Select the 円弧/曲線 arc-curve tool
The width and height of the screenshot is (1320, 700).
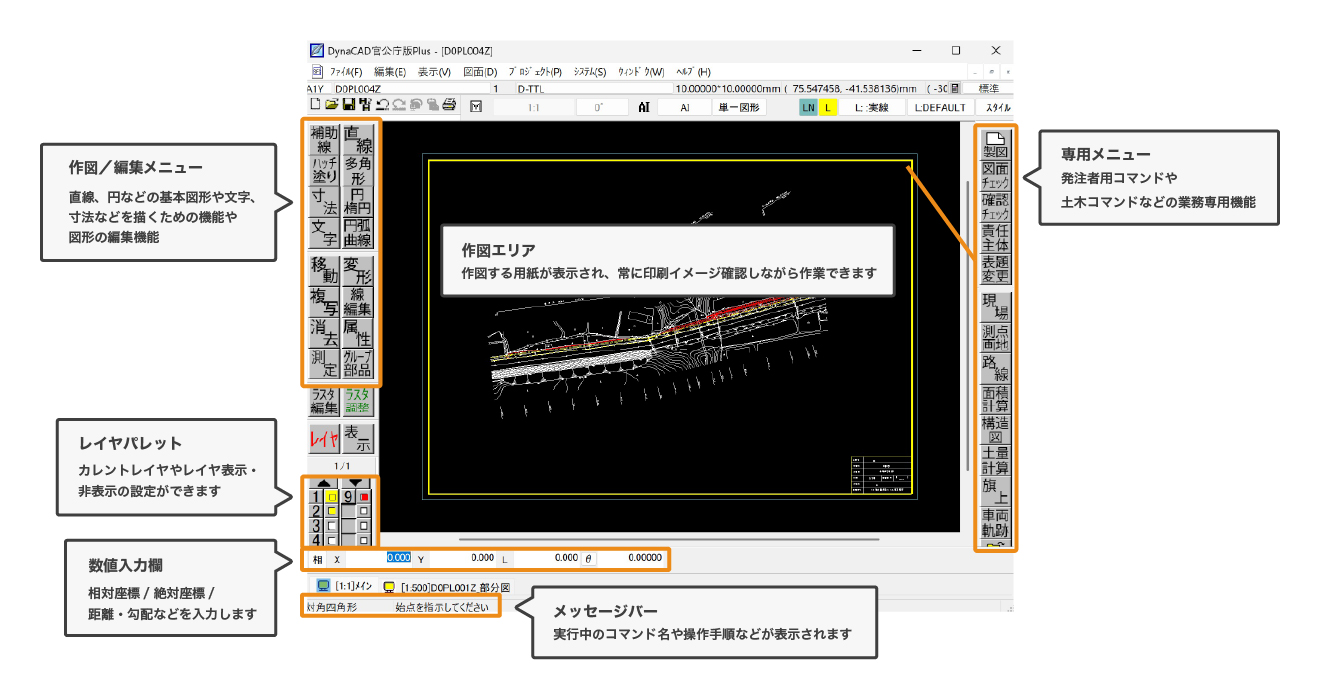tap(358, 232)
